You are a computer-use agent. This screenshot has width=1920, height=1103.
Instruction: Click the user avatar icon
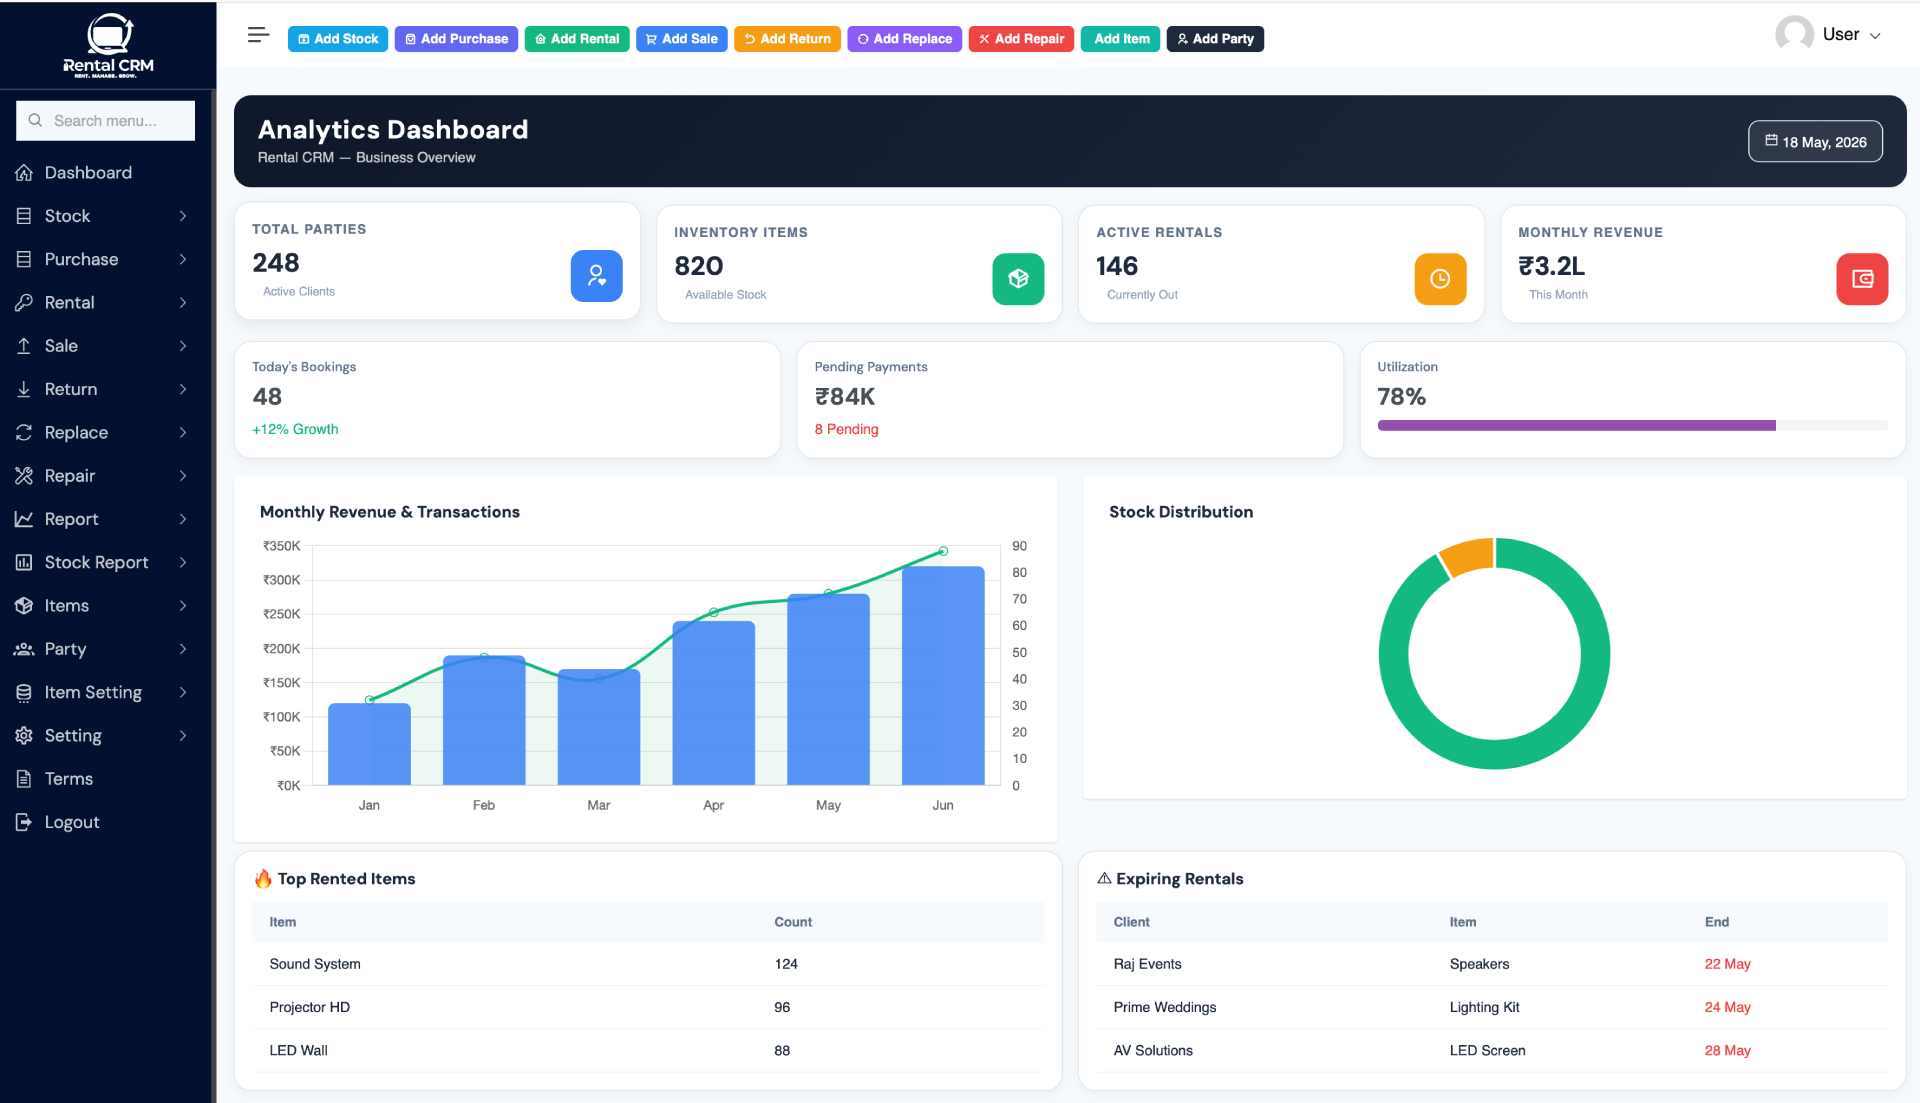click(1794, 34)
